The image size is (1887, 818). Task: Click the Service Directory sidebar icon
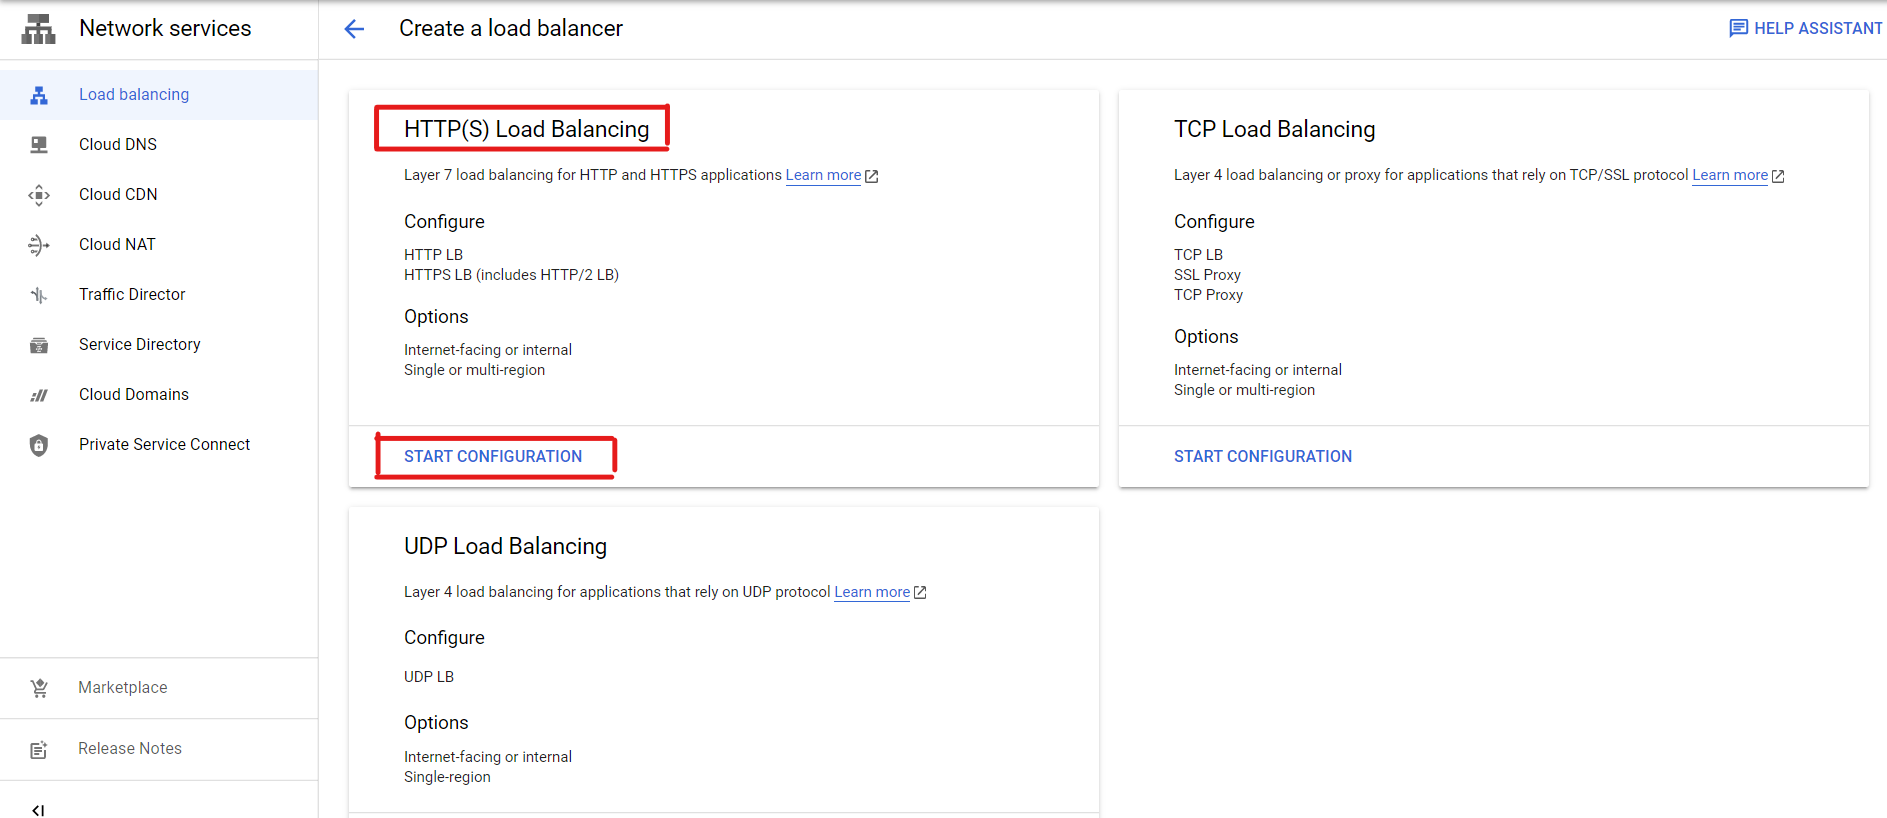[x=39, y=345]
